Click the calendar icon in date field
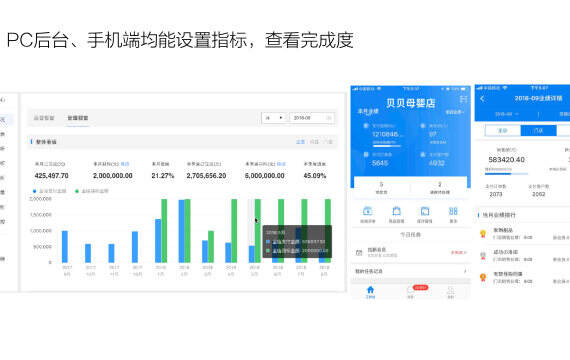 click(x=329, y=118)
